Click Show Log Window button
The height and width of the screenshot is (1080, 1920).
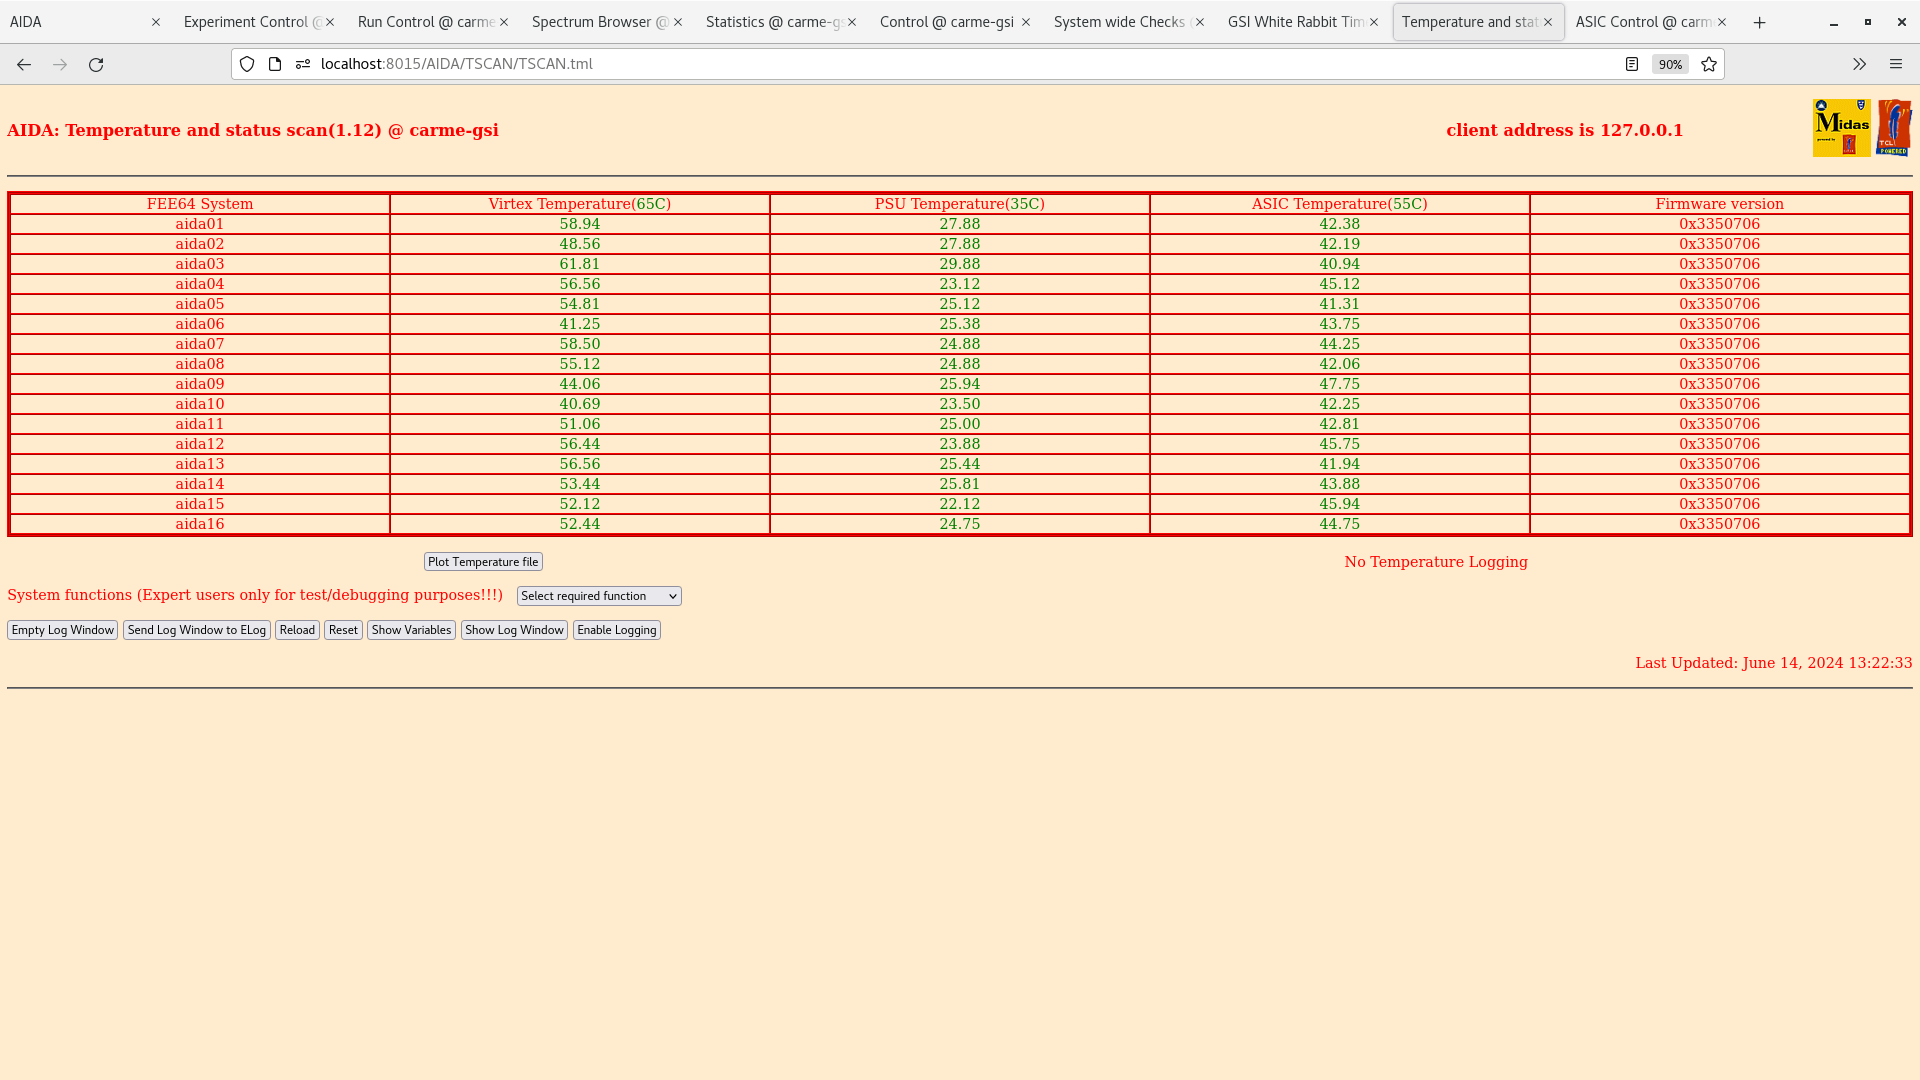click(514, 629)
